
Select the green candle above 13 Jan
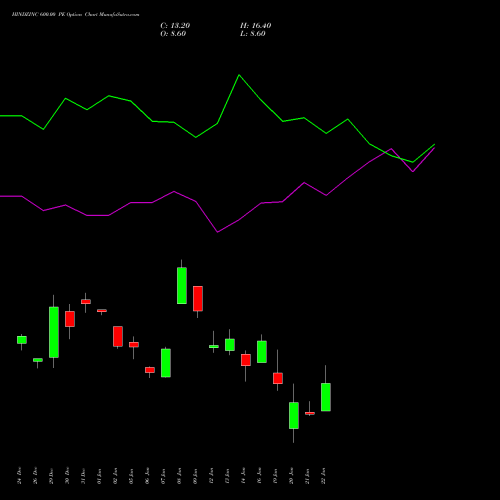tap(230, 345)
